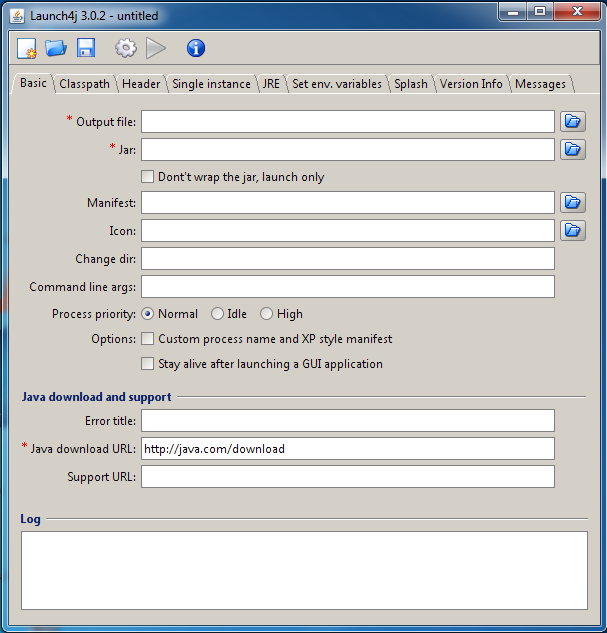Viewport: 607px width, 633px height.
Task: Open an existing configuration file
Action: (x=56, y=48)
